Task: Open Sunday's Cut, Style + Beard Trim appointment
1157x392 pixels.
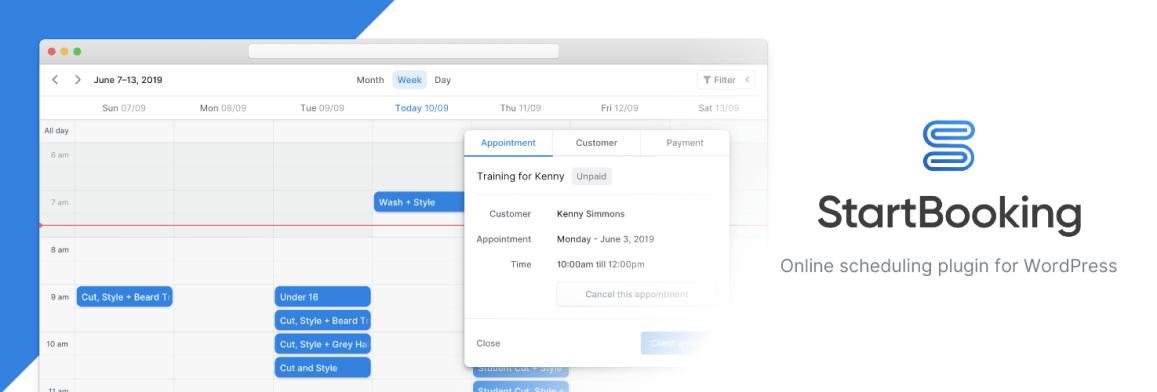Action: point(125,297)
